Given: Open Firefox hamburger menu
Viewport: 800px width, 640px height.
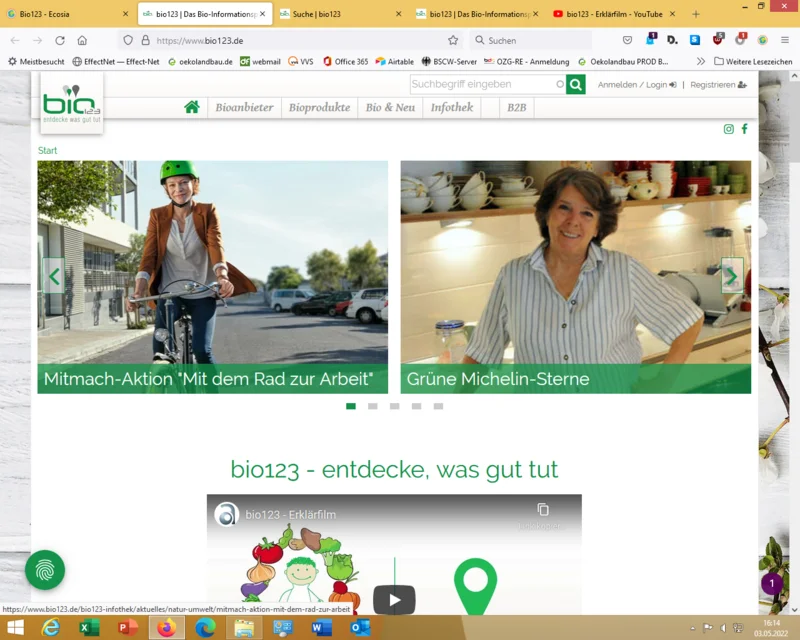Looking at the screenshot, I should coord(785,40).
